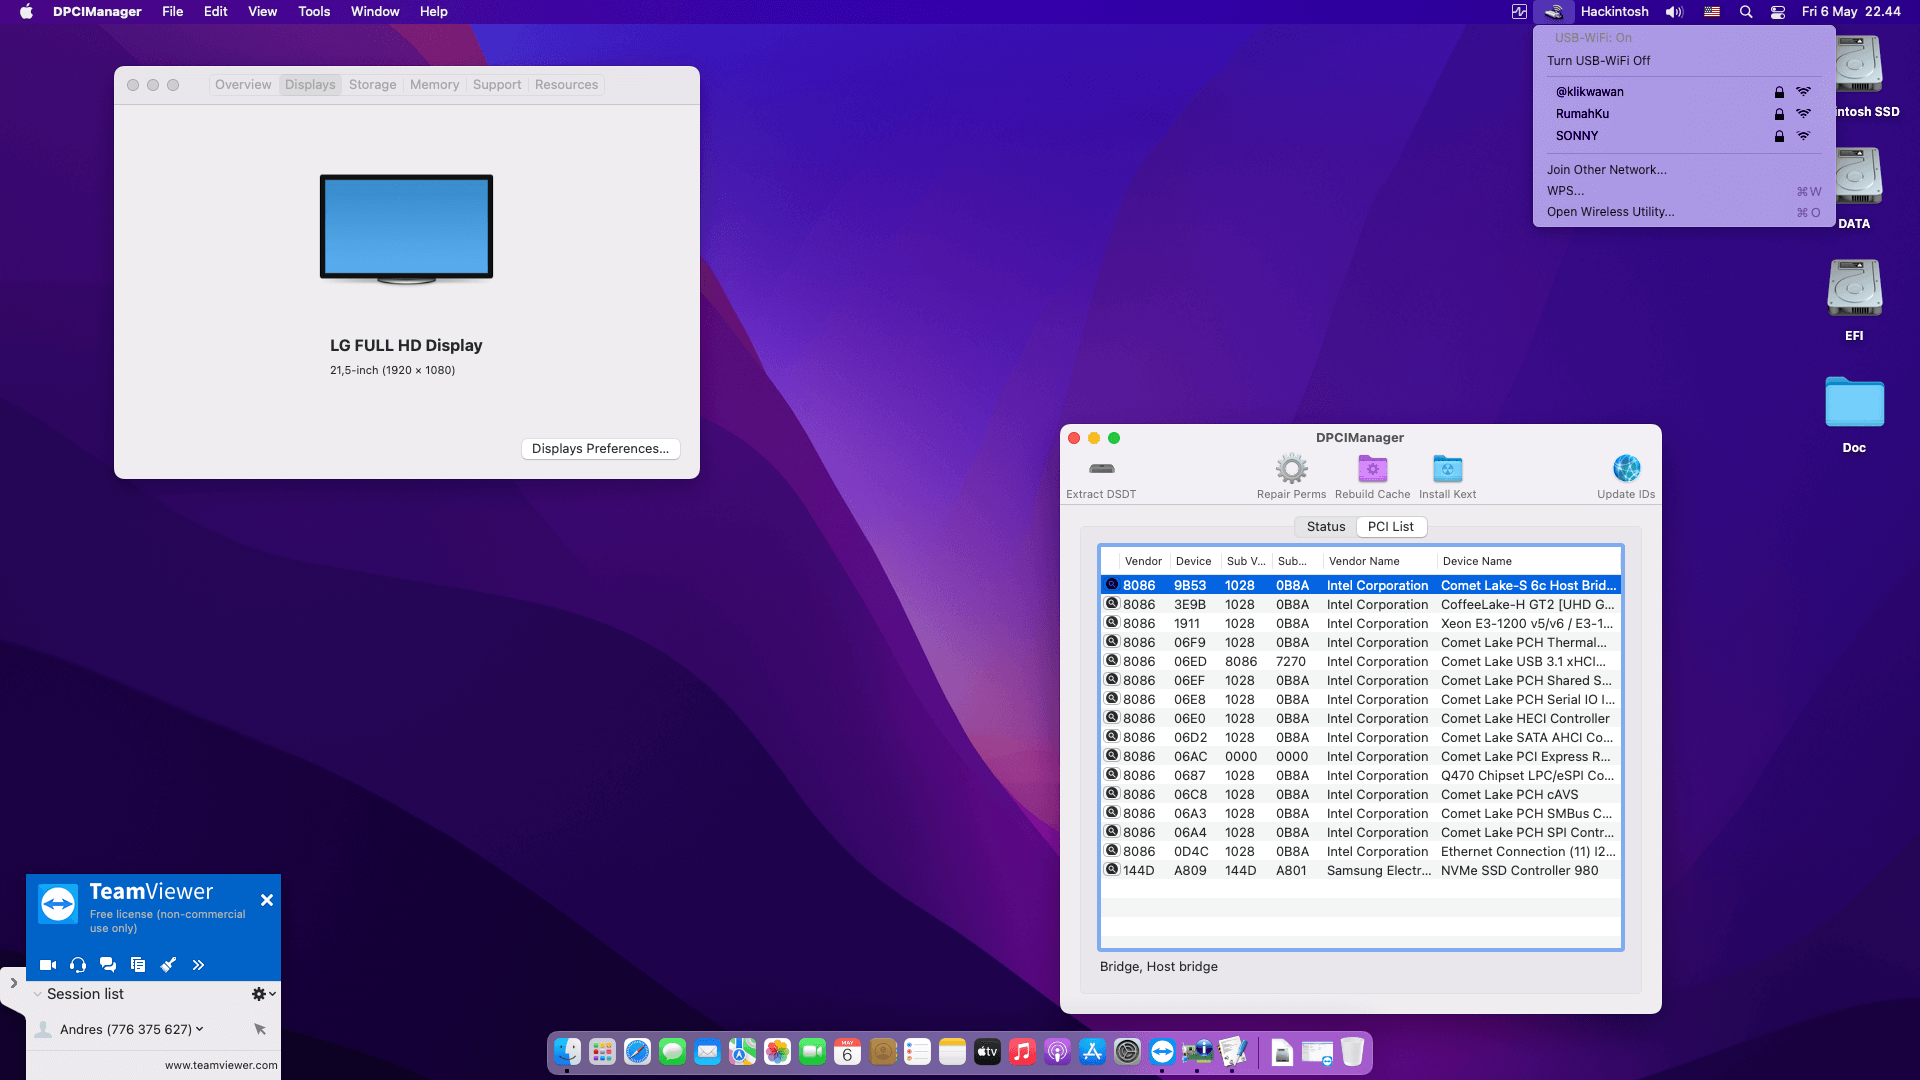
Task: Click USB-WiFi adapter menu bar icon
Action: [x=1553, y=12]
